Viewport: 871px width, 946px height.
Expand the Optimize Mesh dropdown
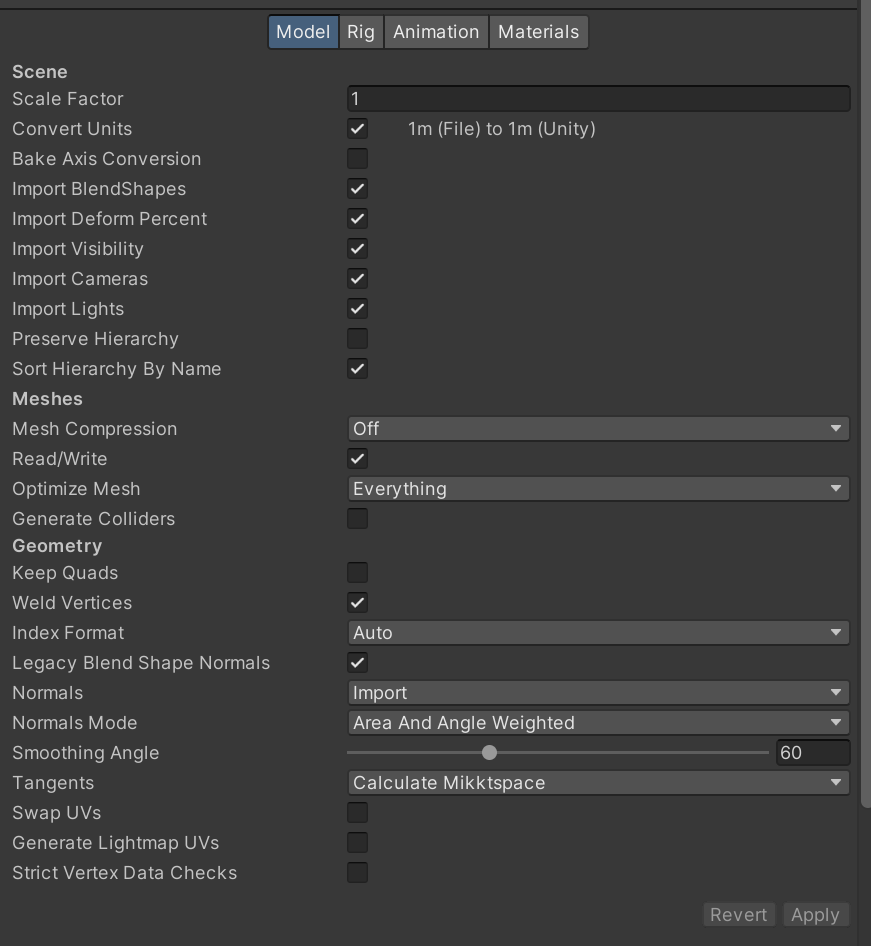click(598, 489)
